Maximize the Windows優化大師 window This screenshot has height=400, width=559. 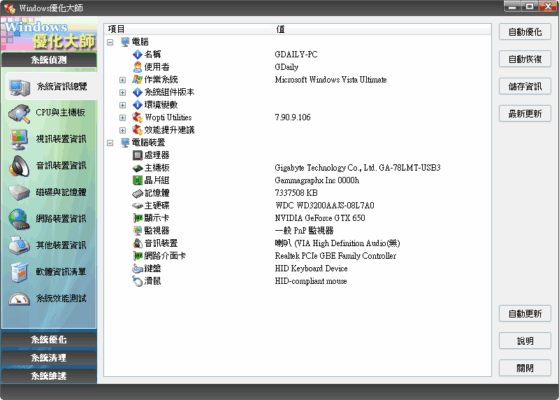click(x=529, y=6)
